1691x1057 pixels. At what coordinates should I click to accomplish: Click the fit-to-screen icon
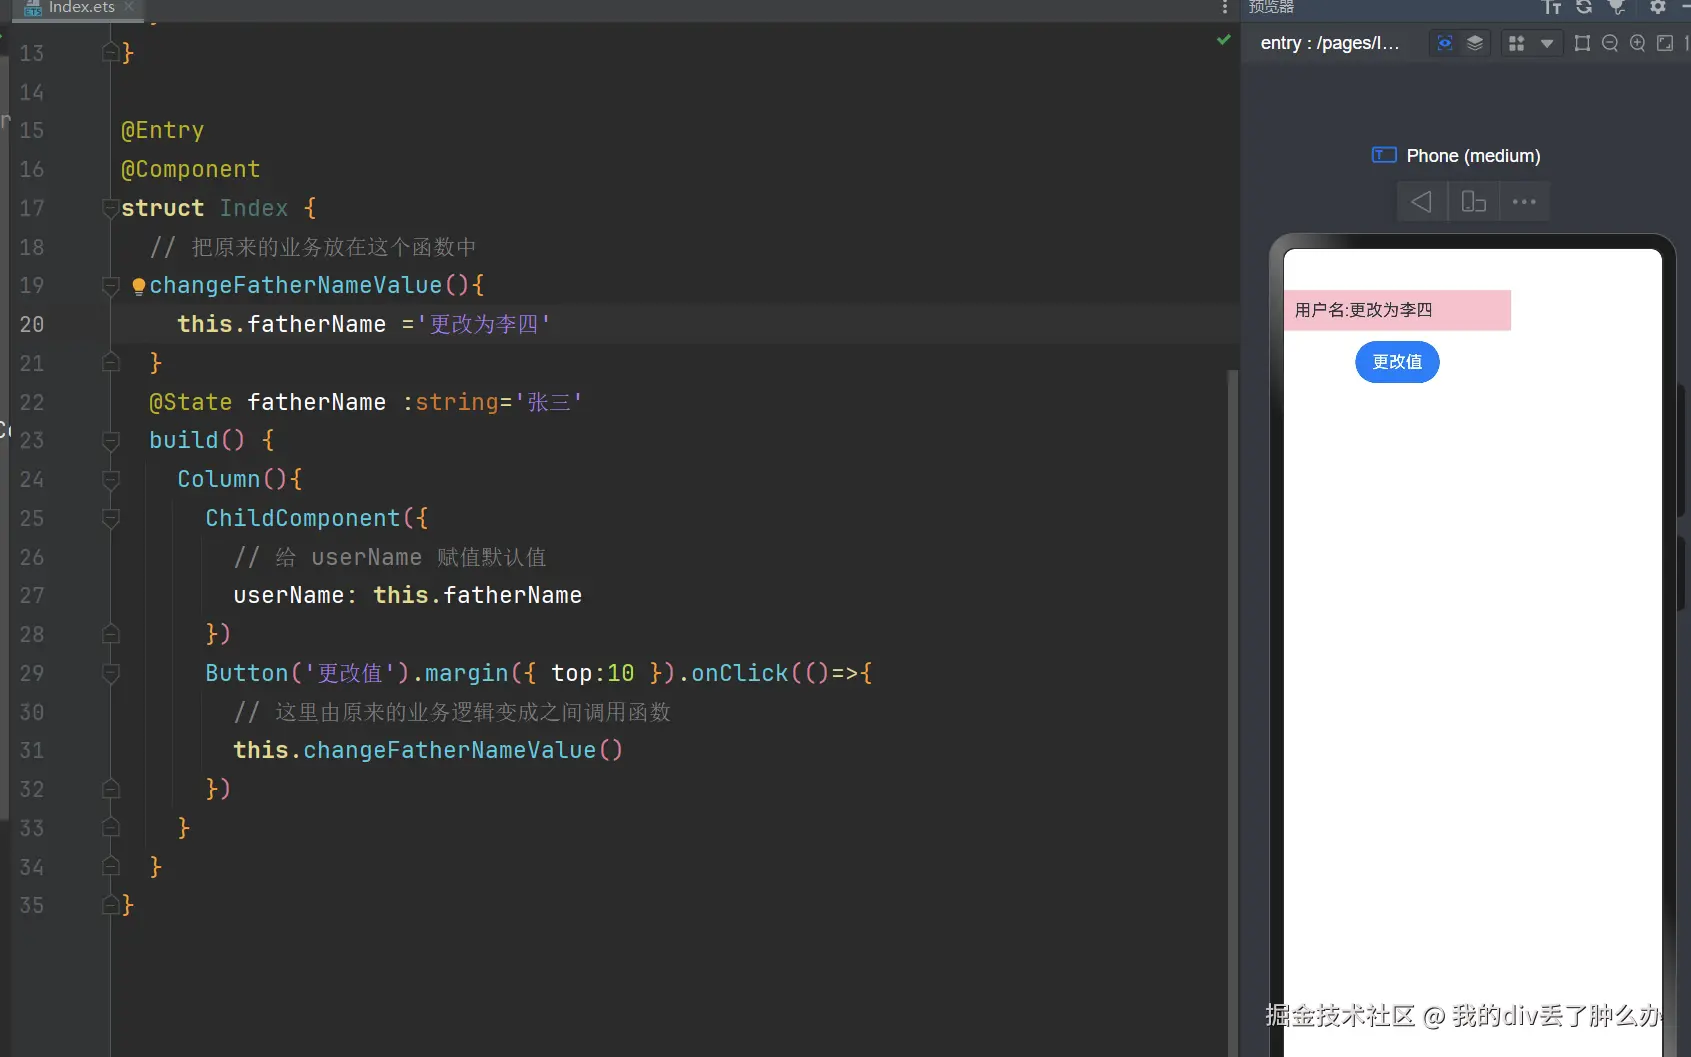[1665, 43]
